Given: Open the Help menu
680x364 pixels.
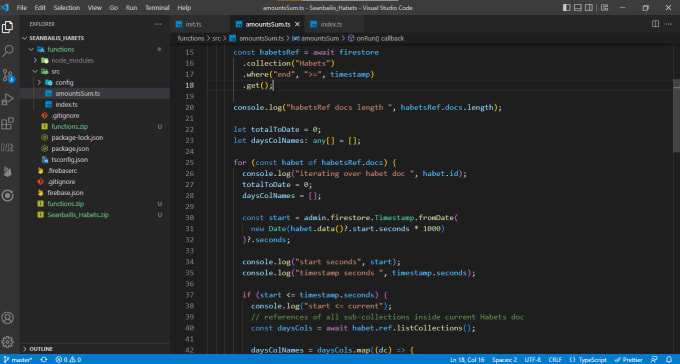Looking at the screenshot, I should coord(184,8).
